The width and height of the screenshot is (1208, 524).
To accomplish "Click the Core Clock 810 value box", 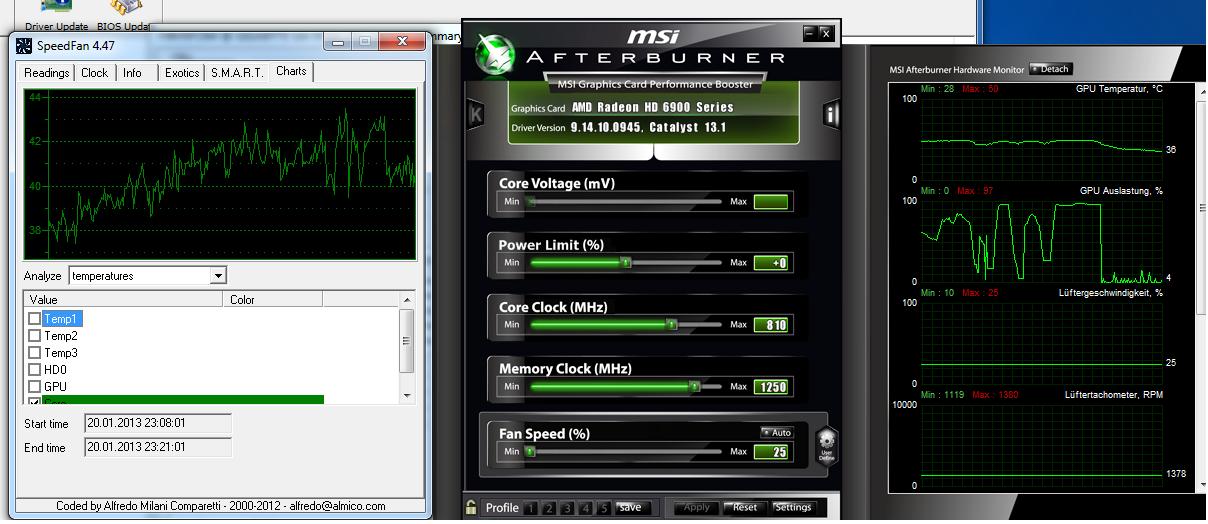I will 770,325.
